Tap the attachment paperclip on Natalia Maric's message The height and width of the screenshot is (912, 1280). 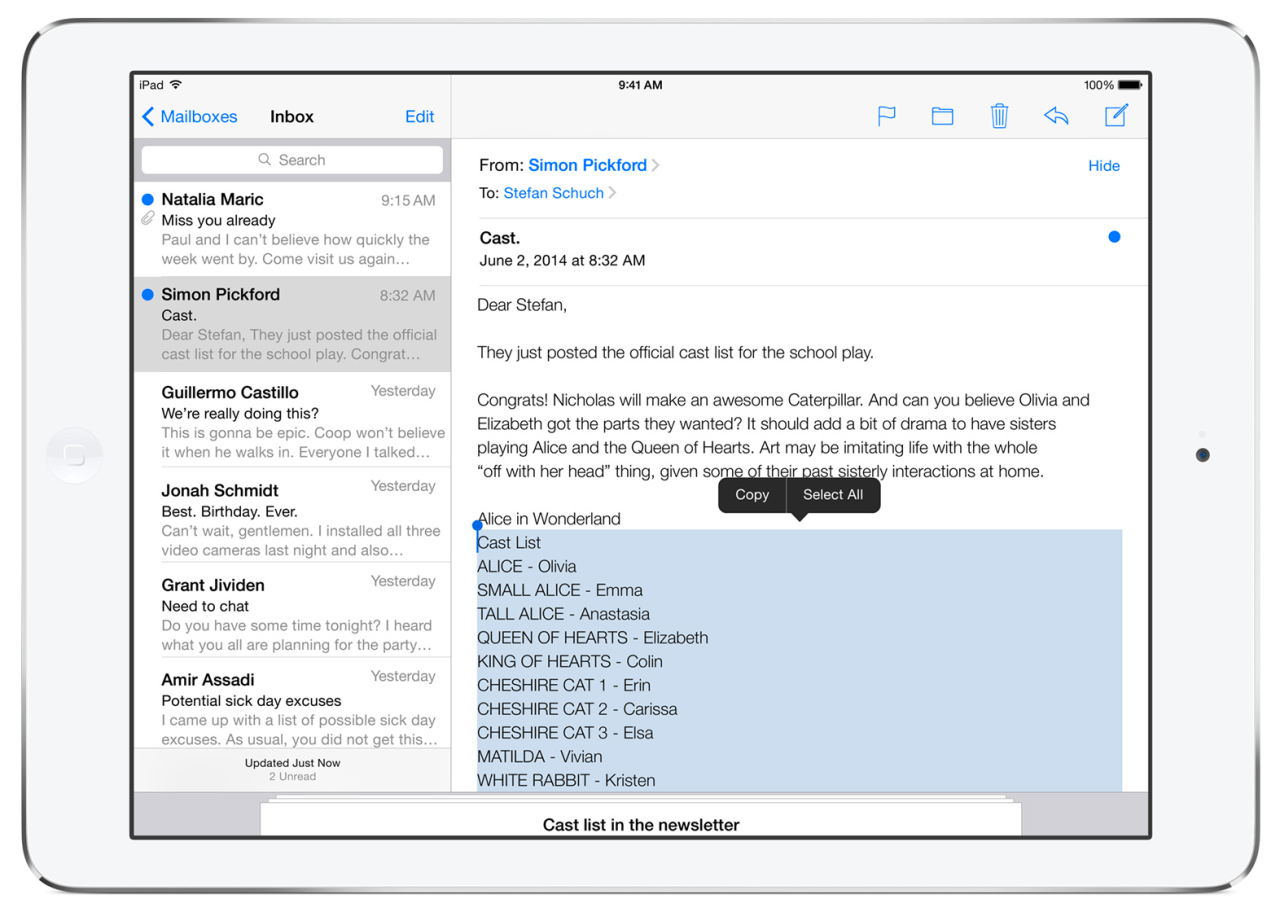(x=148, y=219)
